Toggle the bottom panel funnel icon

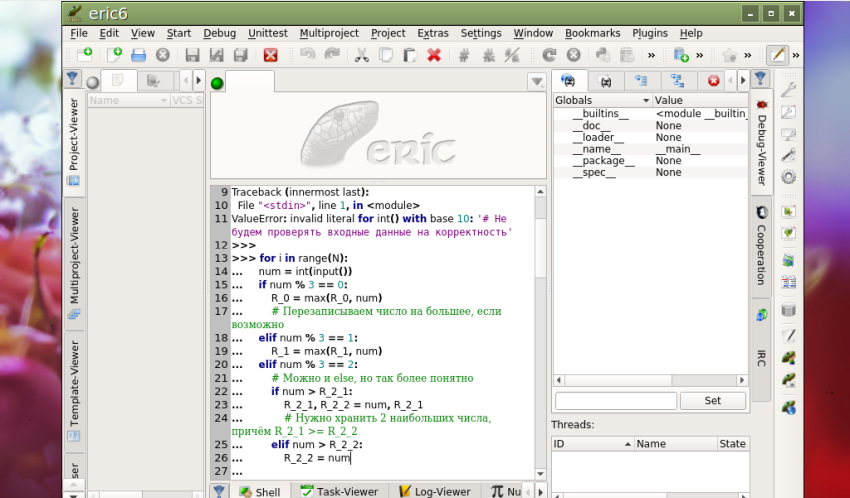point(219,491)
